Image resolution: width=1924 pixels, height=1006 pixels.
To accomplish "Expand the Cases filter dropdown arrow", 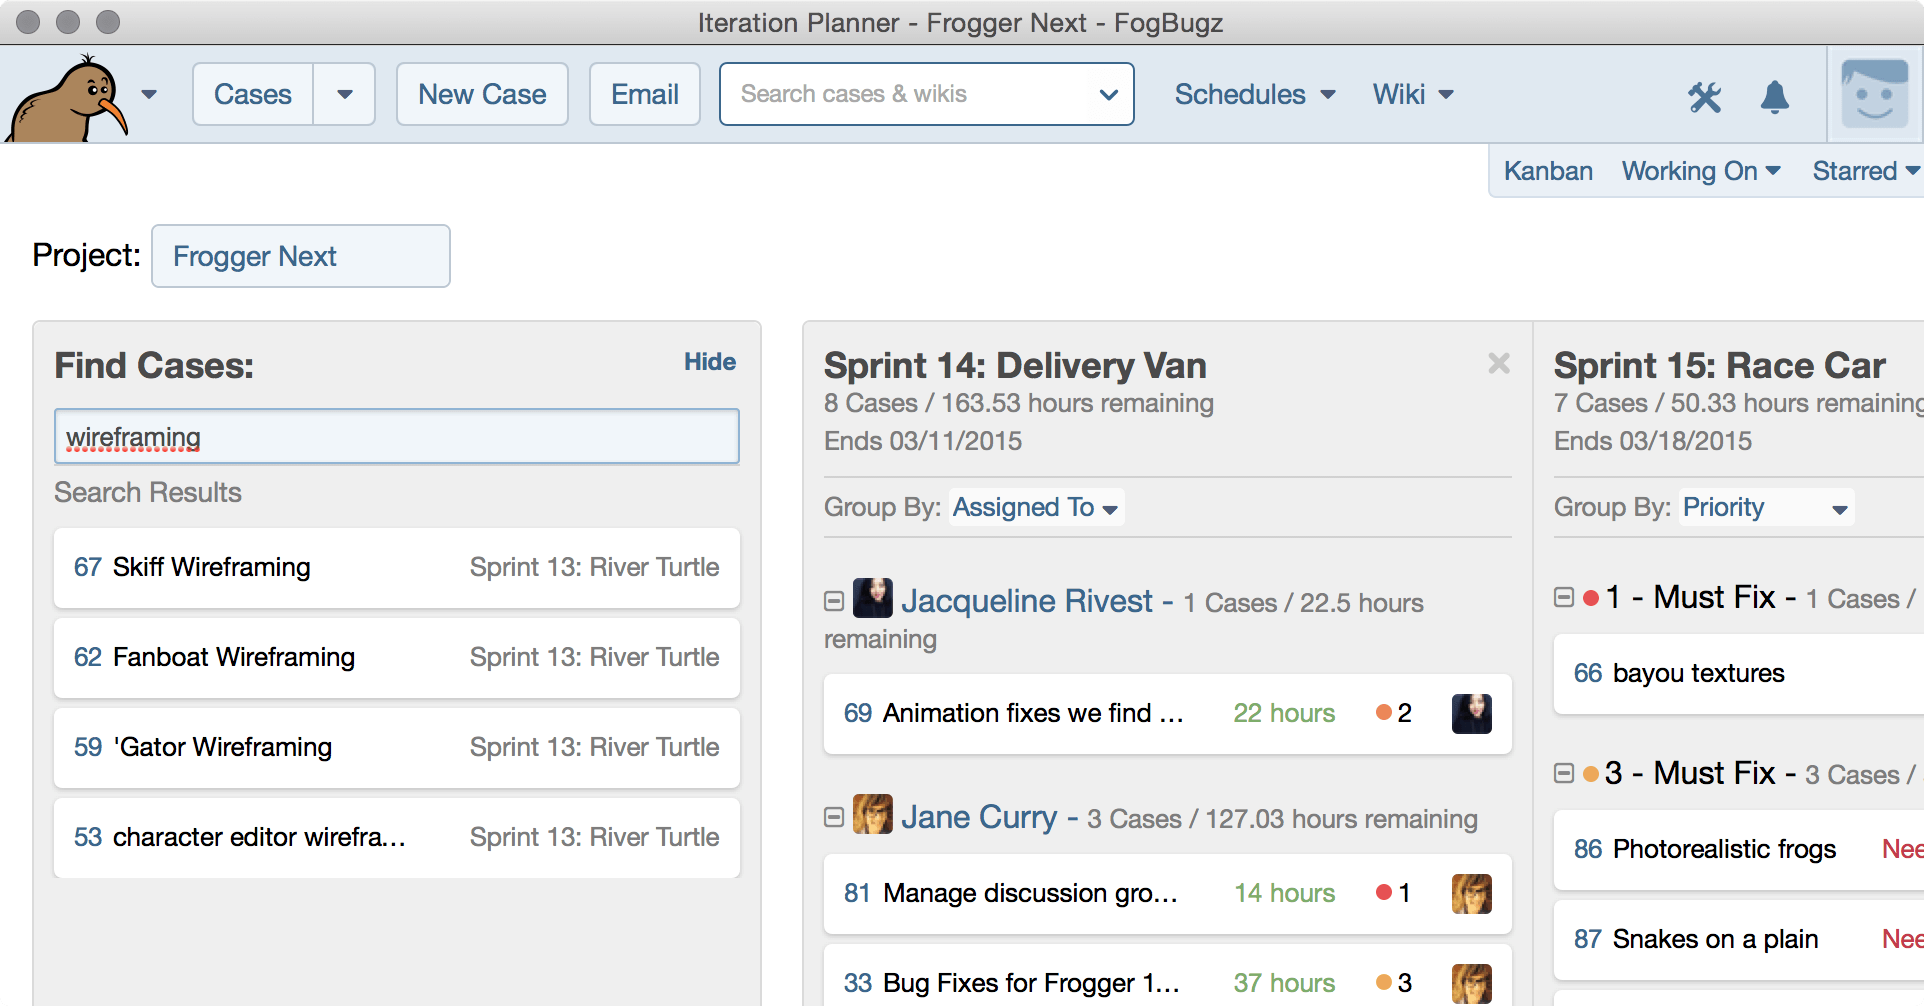I will (345, 94).
